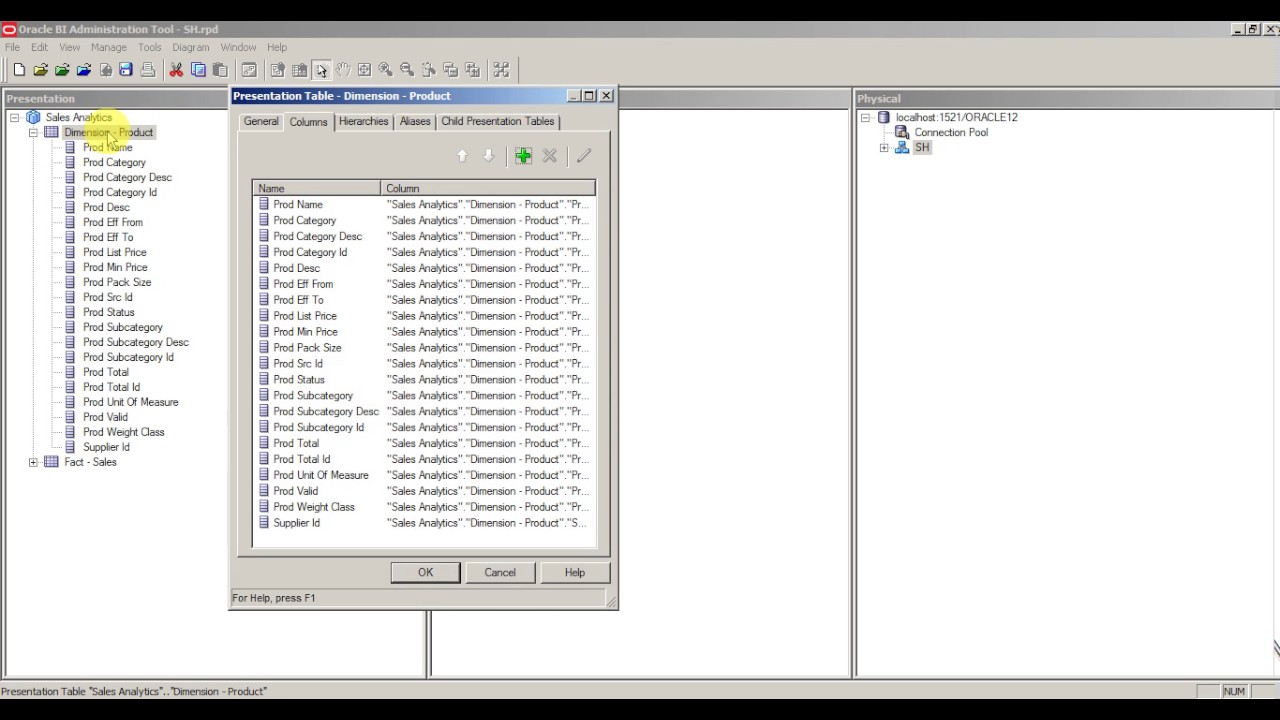This screenshot has width=1280, height=720.
Task: Click the Connection Pool icon in Physical pane
Action: pos(902,132)
